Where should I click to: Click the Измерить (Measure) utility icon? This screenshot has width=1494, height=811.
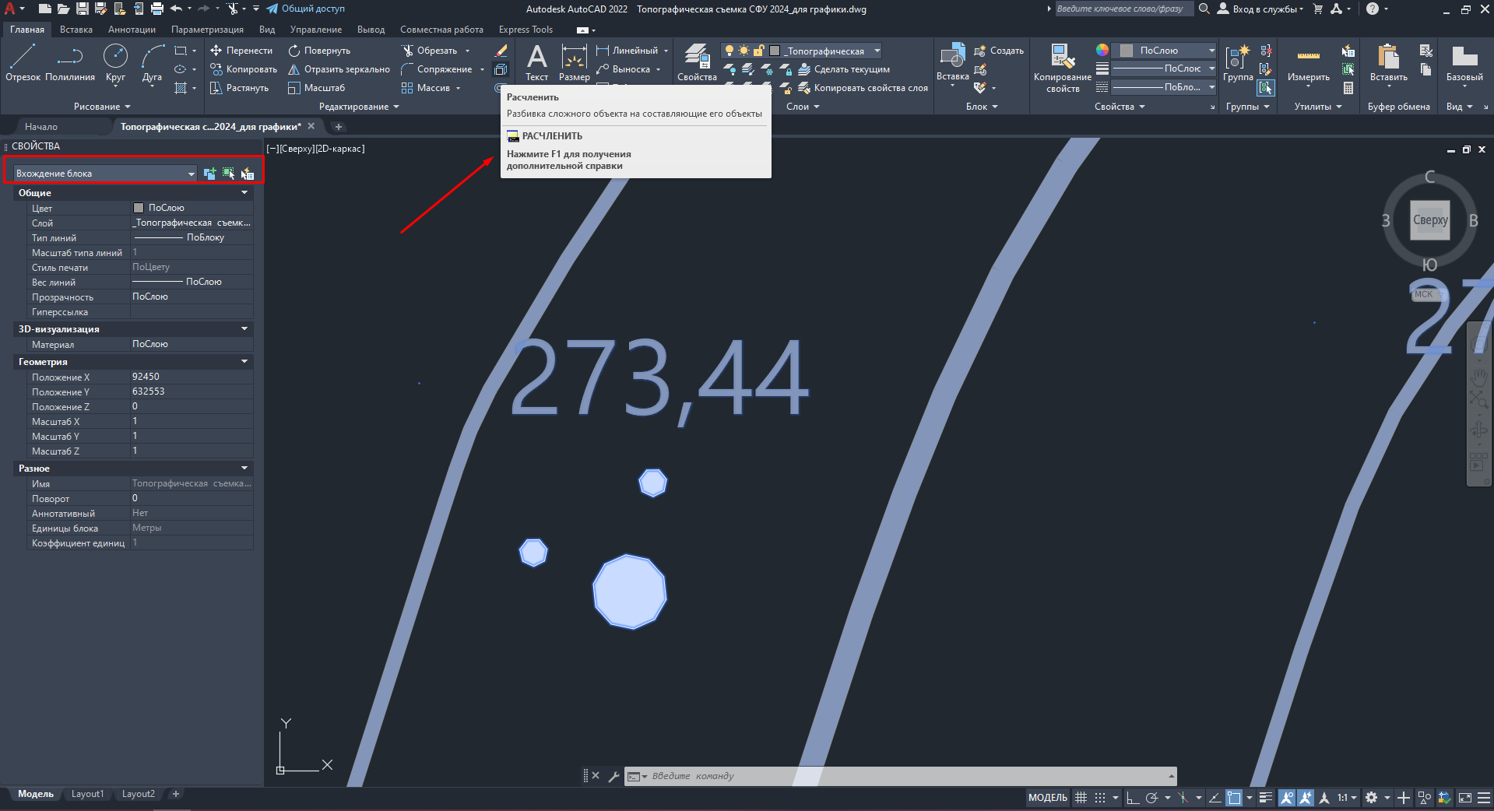[x=1308, y=62]
